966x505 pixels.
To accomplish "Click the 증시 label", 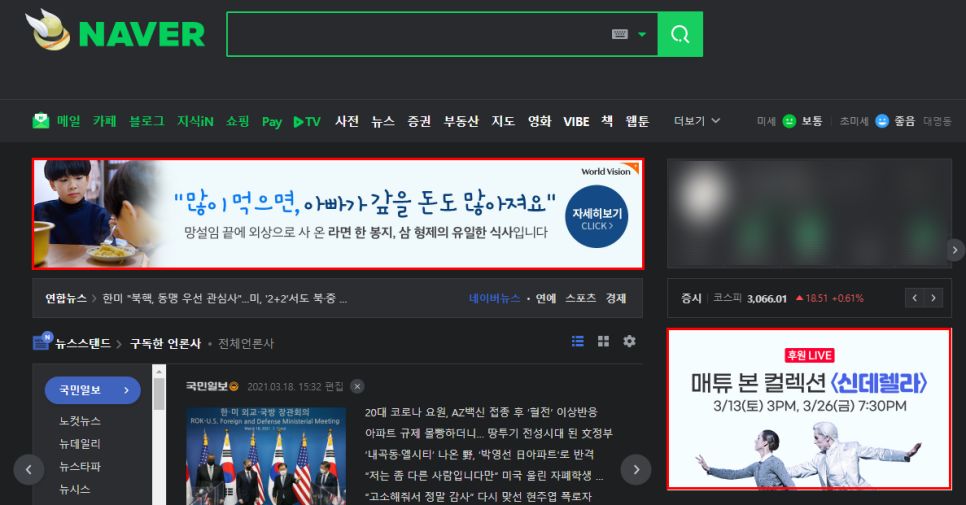I will pyautogui.click(x=691, y=298).
